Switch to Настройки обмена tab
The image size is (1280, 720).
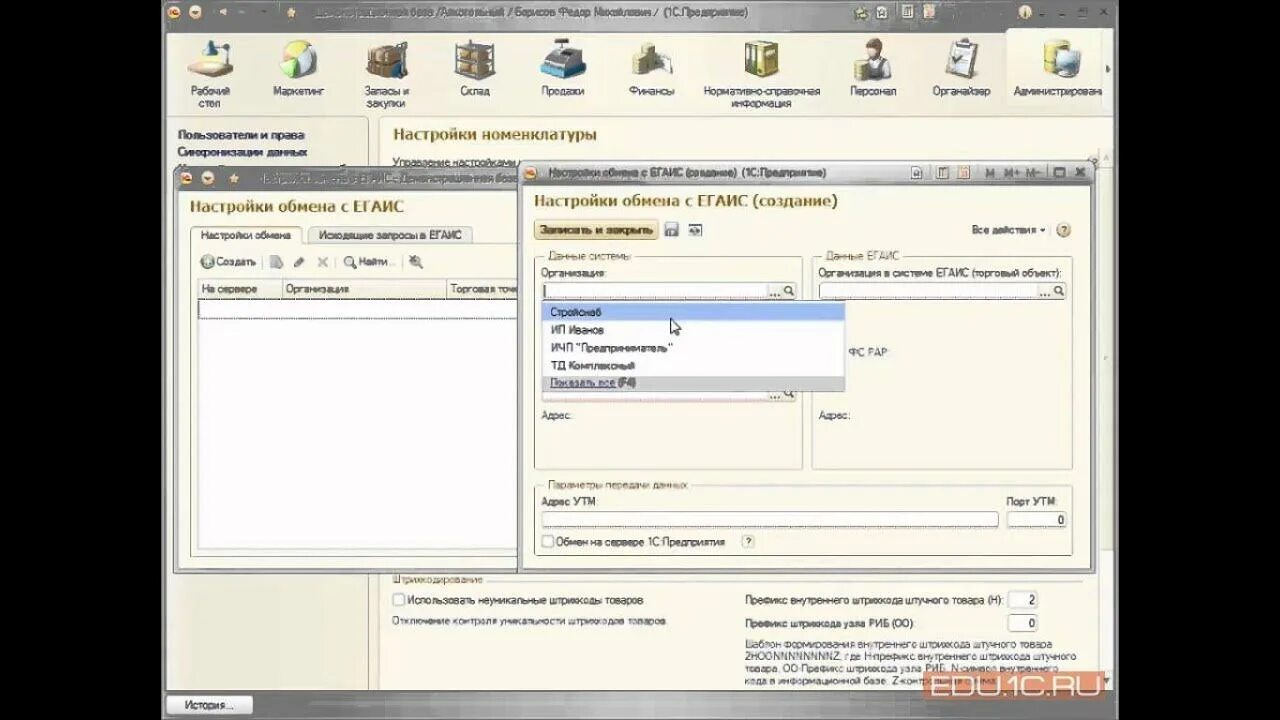pyautogui.click(x=245, y=235)
